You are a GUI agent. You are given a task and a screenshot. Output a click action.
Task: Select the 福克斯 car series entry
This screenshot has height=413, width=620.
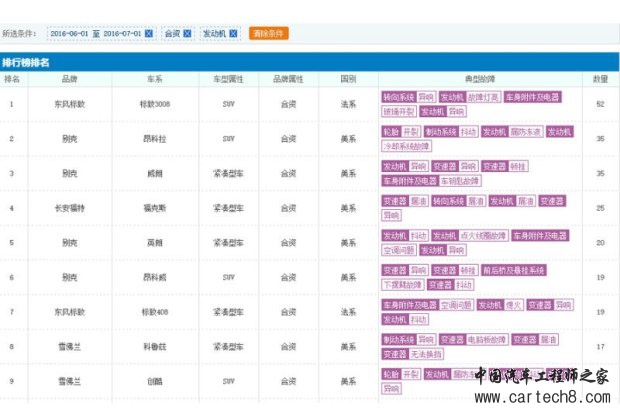coord(156,208)
